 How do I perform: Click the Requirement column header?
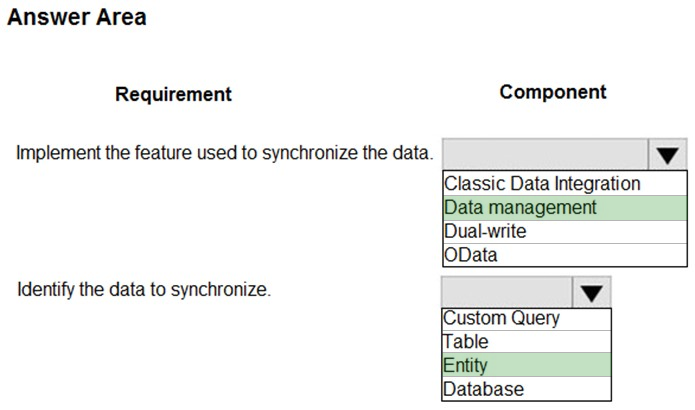coord(173,94)
